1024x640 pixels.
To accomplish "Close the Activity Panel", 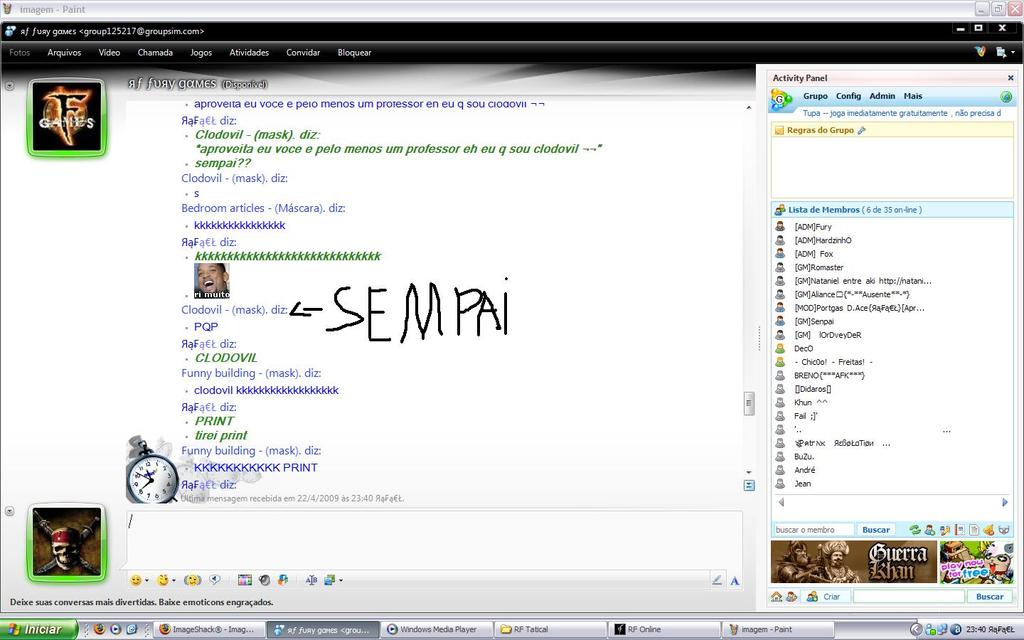I will (x=1010, y=78).
